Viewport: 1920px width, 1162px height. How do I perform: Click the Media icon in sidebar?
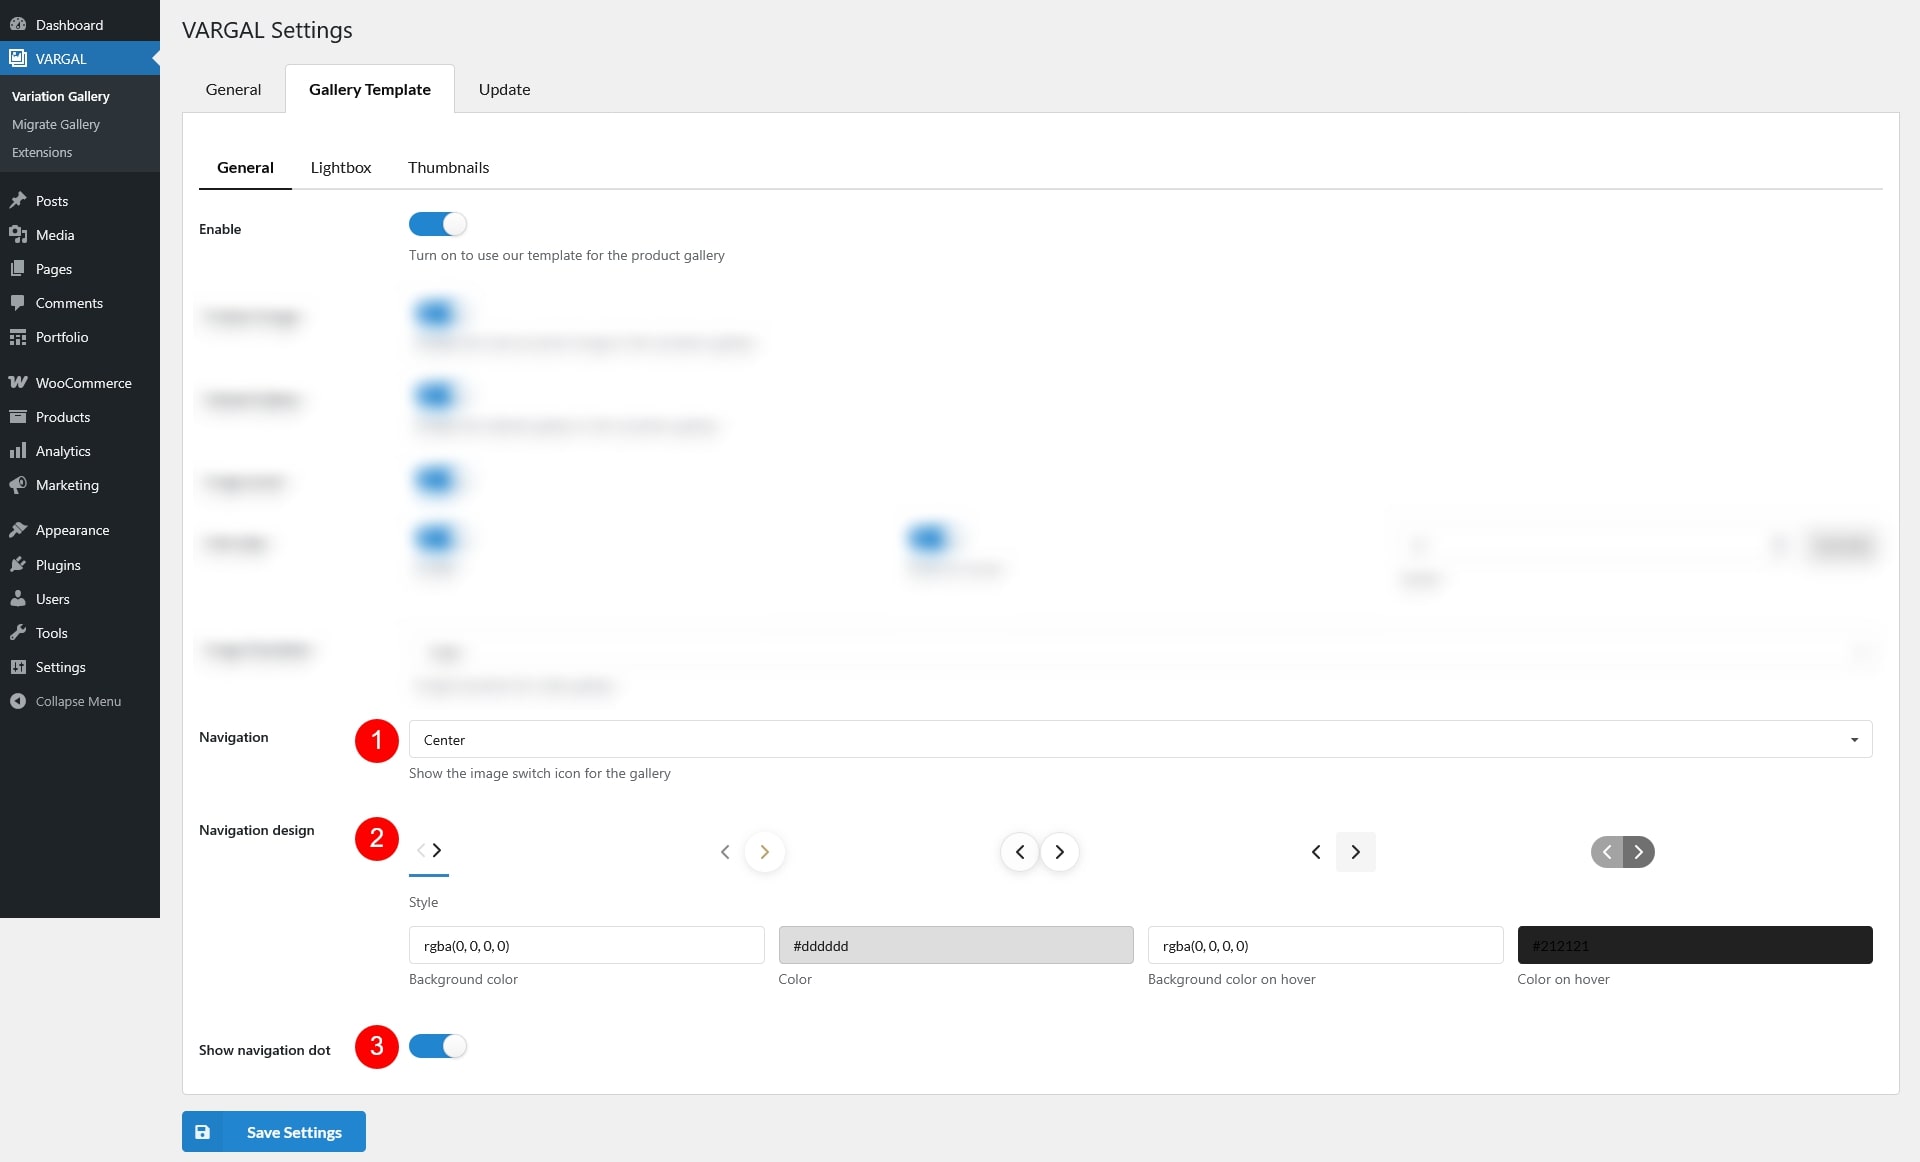tap(18, 234)
